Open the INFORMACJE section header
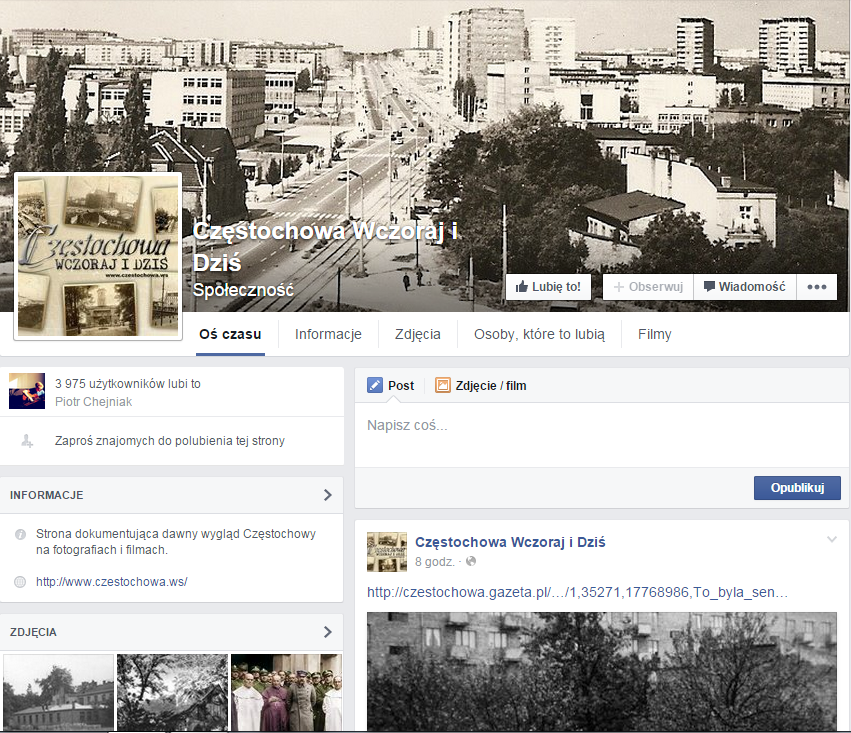 tap(172, 495)
